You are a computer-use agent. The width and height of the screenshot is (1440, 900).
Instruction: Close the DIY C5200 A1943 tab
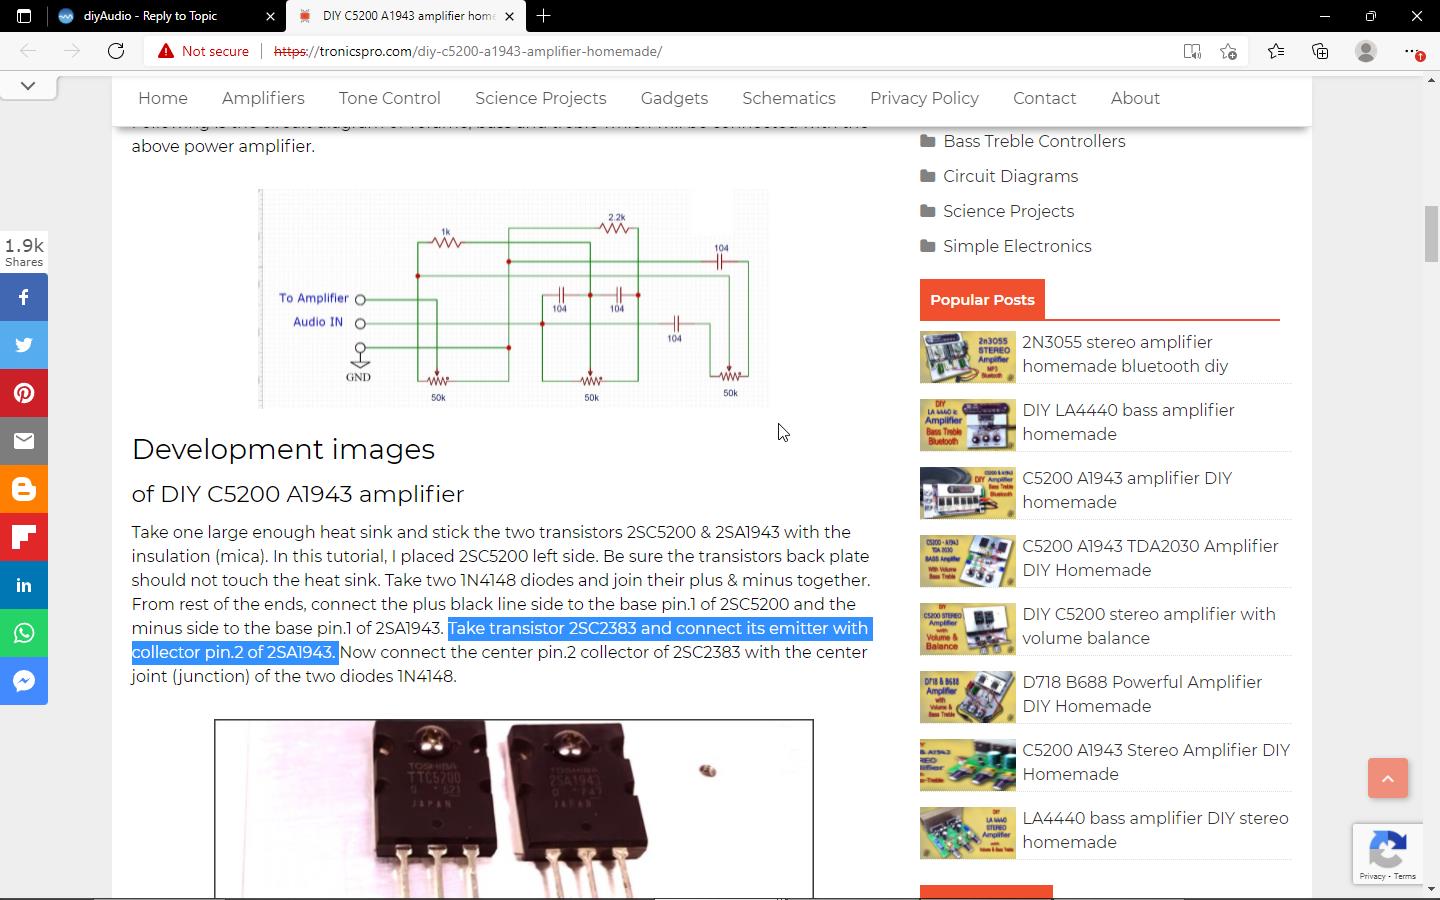(x=510, y=16)
